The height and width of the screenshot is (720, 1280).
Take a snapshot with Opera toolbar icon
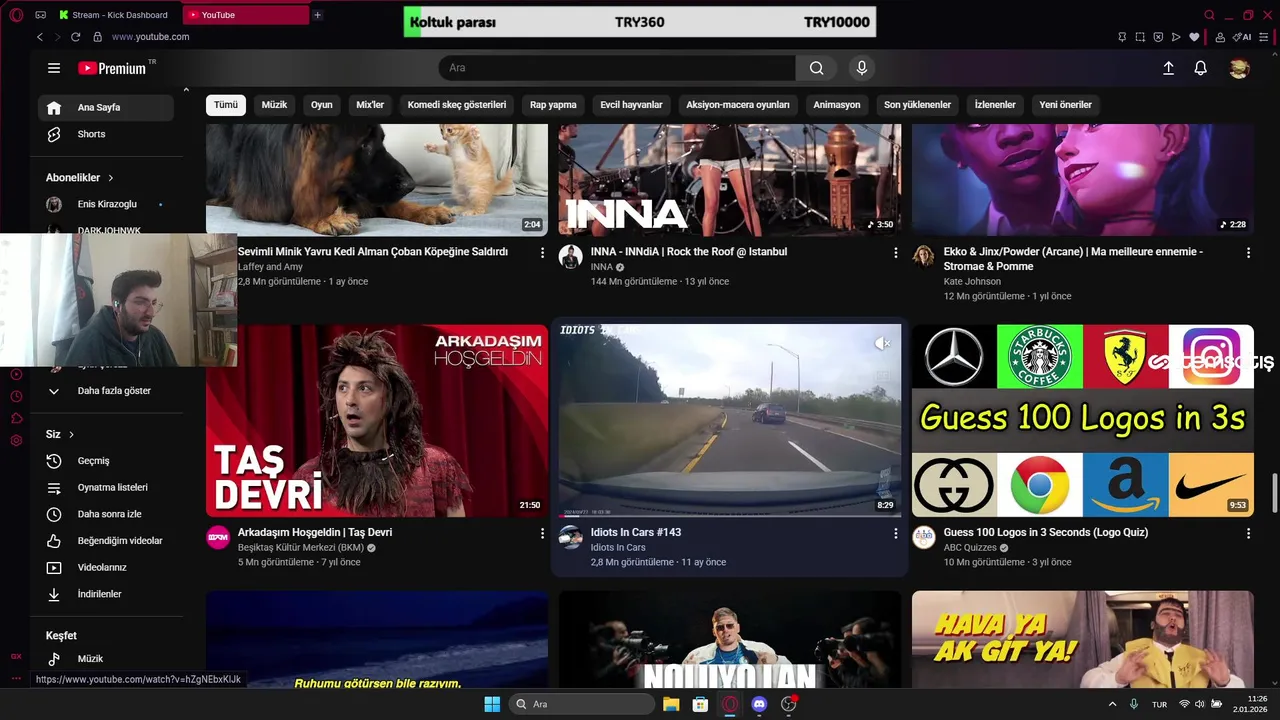point(1140,37)
